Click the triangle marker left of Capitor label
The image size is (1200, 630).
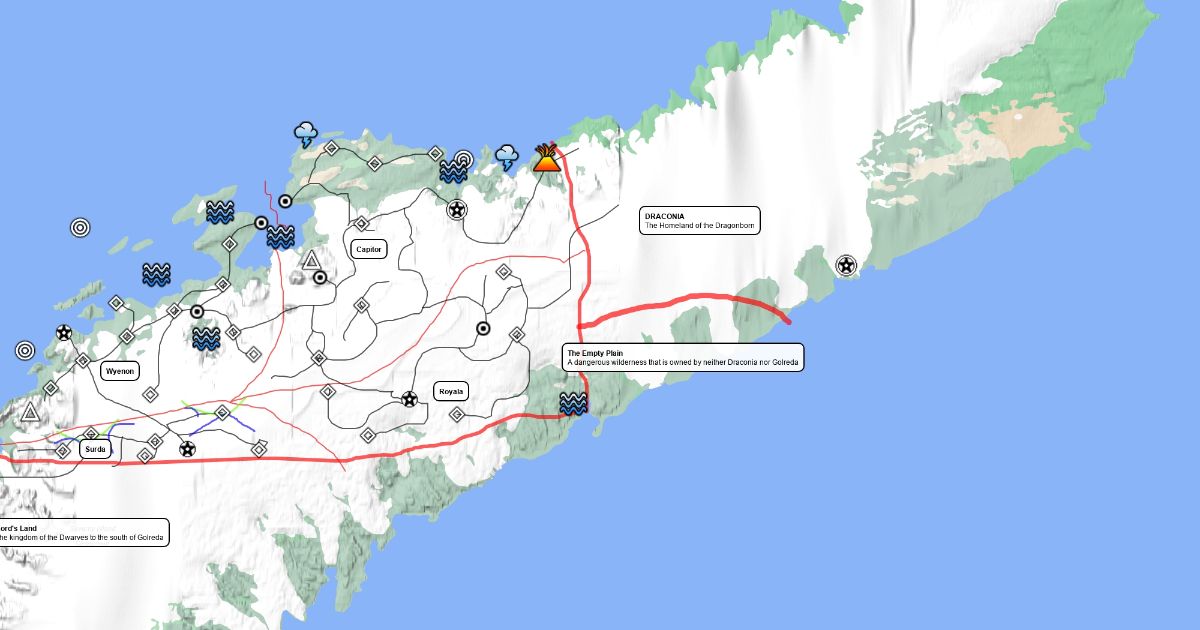point(311,260)
